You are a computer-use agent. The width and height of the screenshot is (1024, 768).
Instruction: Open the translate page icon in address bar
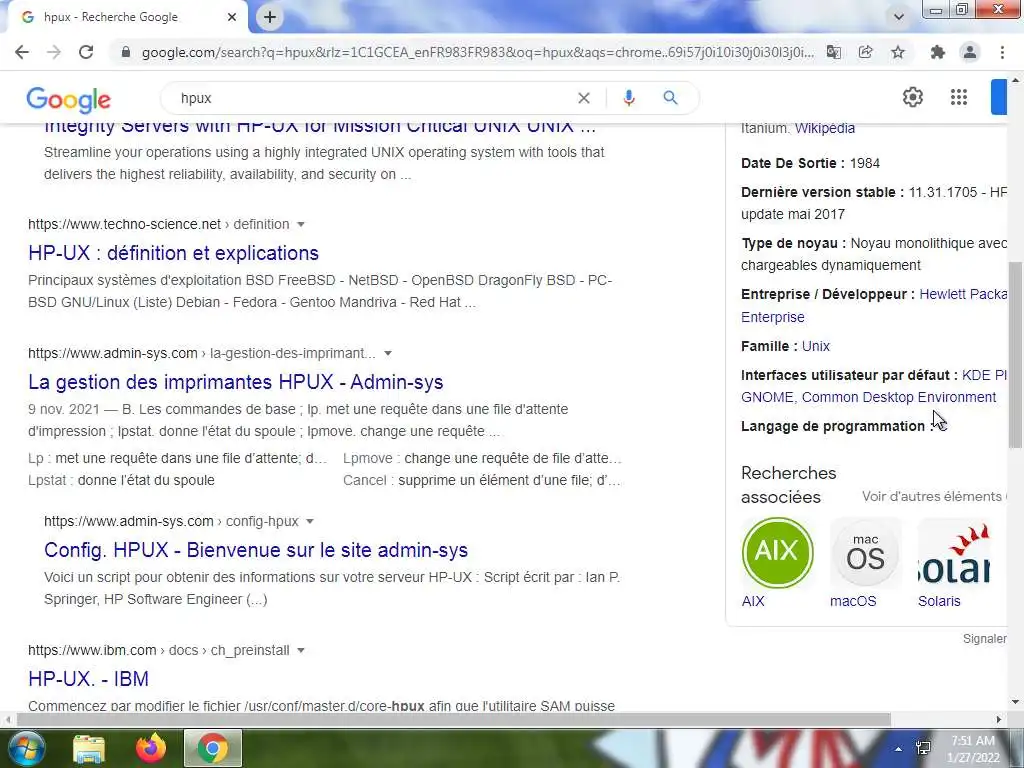[833, 52]
